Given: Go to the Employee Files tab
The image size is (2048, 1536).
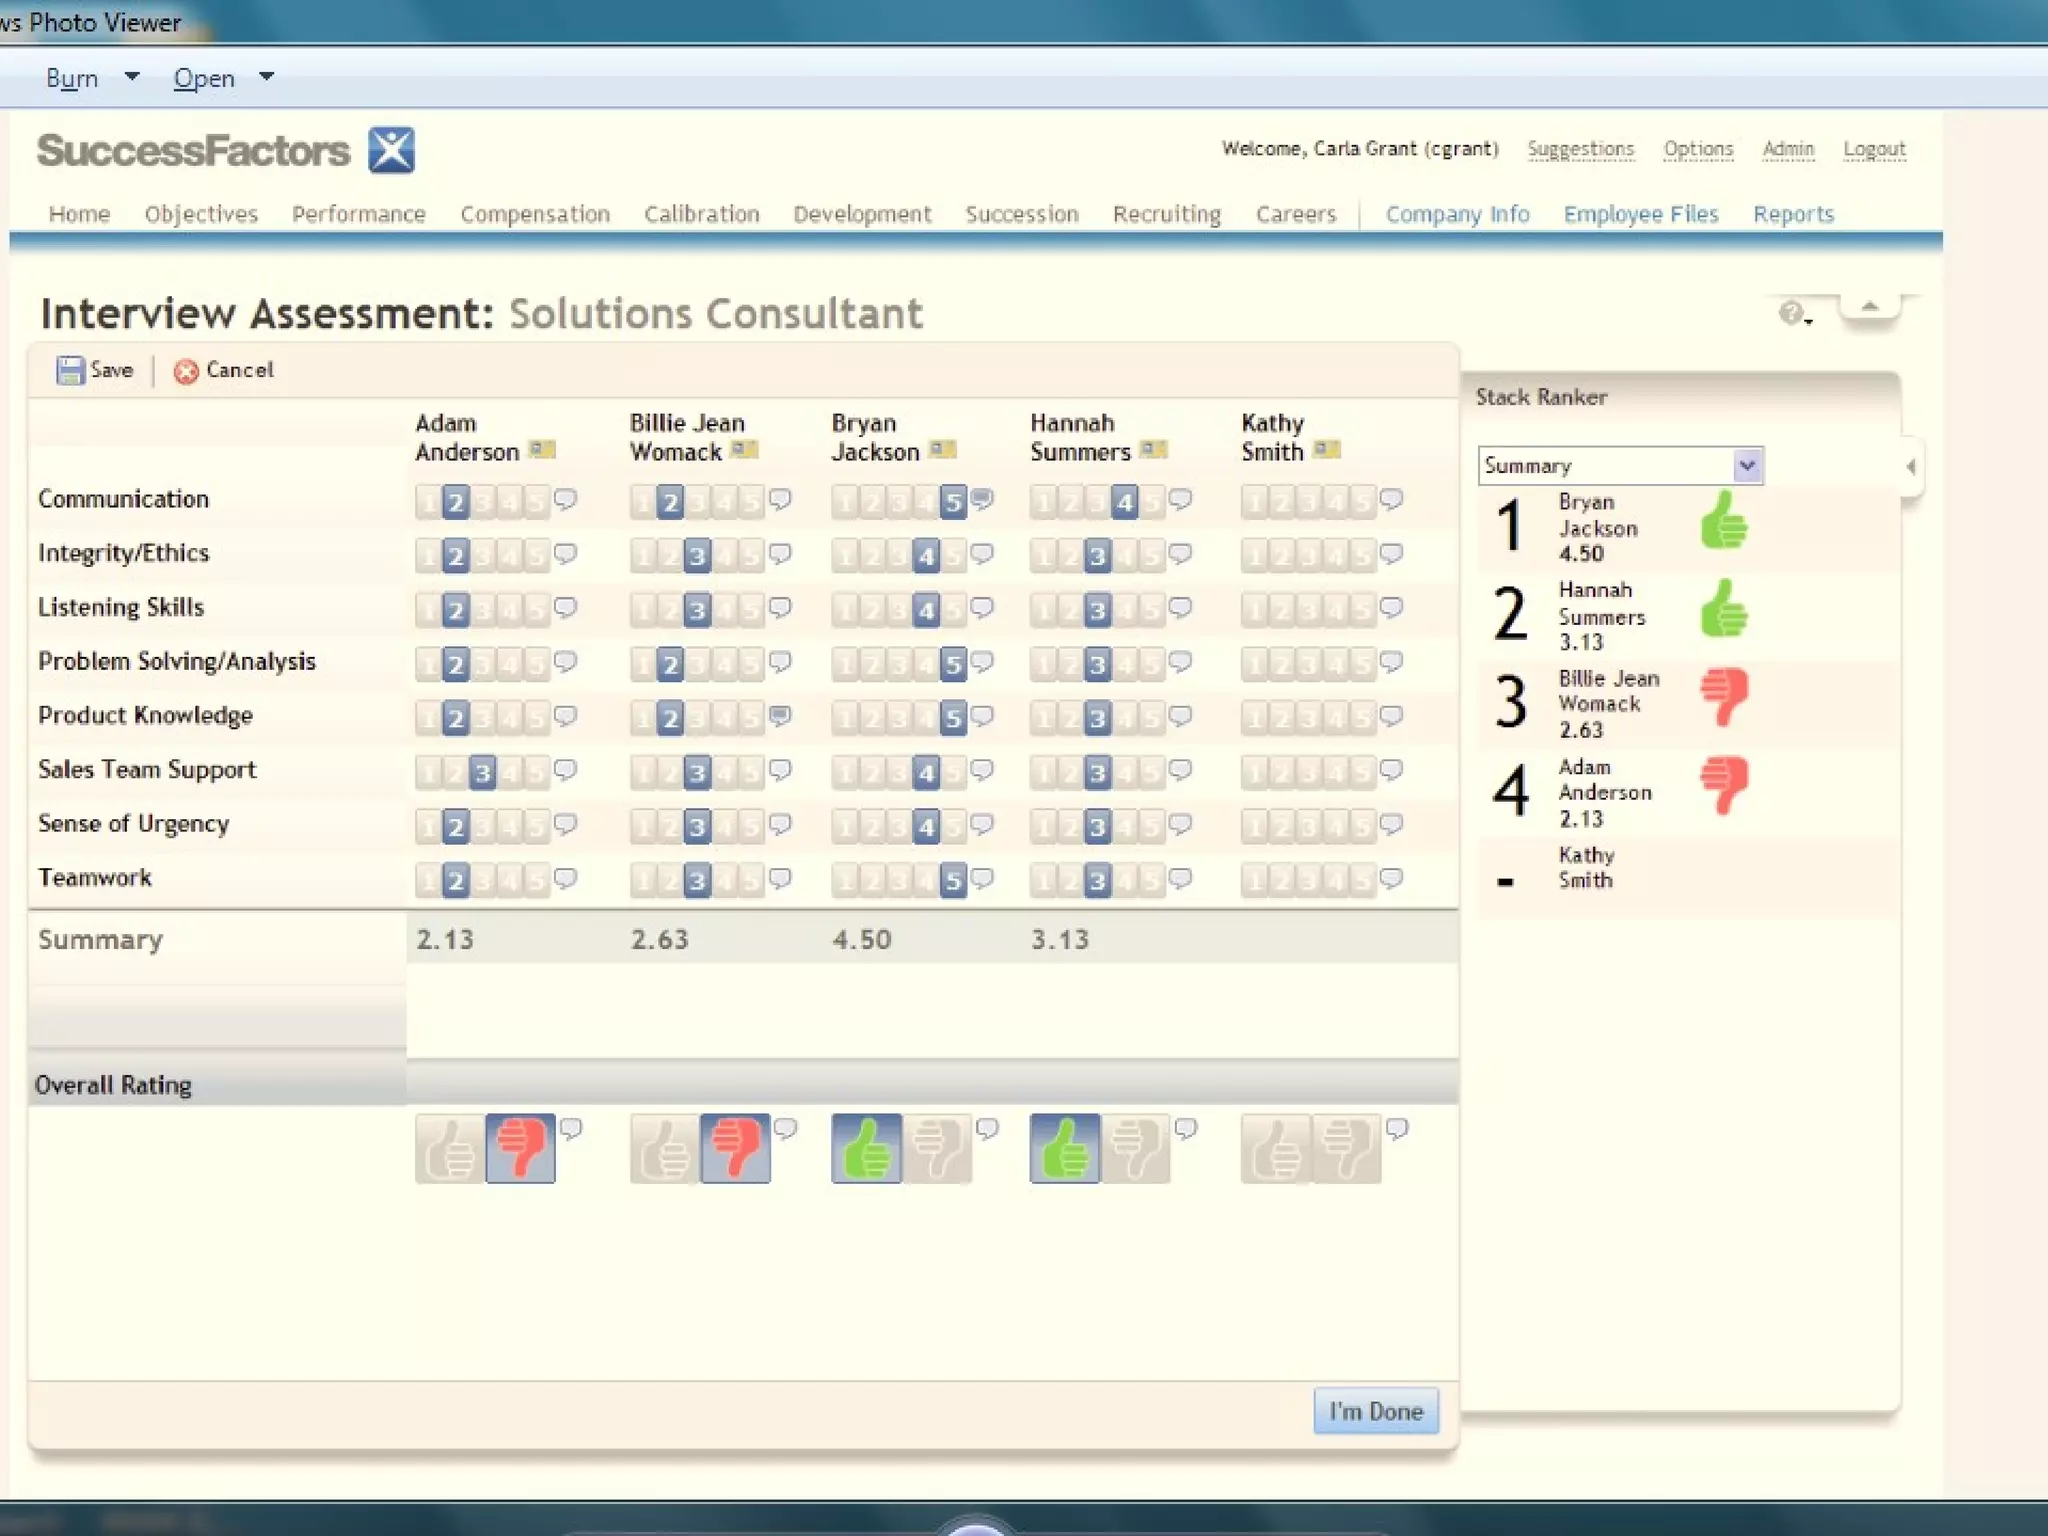Looking at the screenshot, I should coord(1640,214).
